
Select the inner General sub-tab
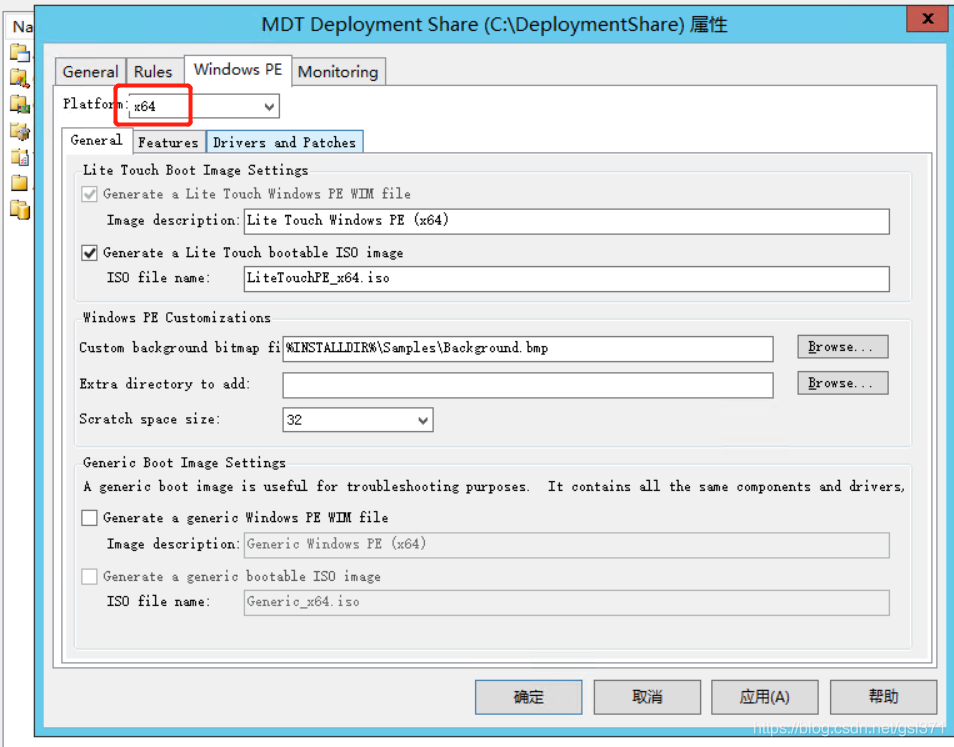pos(96,140)
